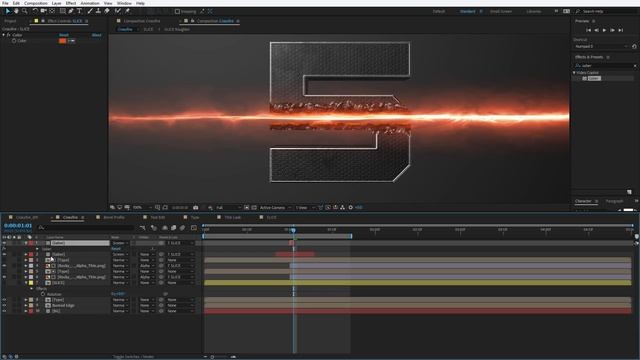640x360 pixels.
Task: Open the Composition menu
Action: click(36, 3)
